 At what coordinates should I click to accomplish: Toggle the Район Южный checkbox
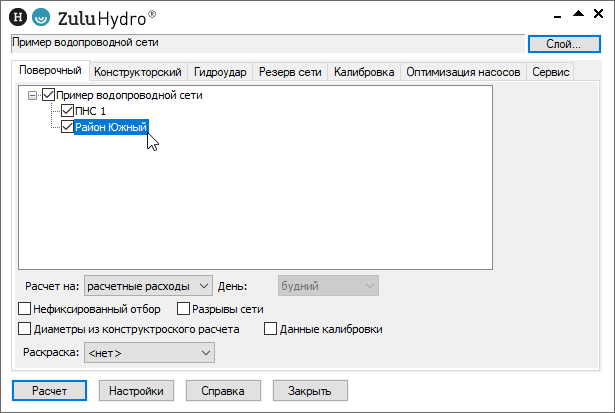click(x=68, y=127)
